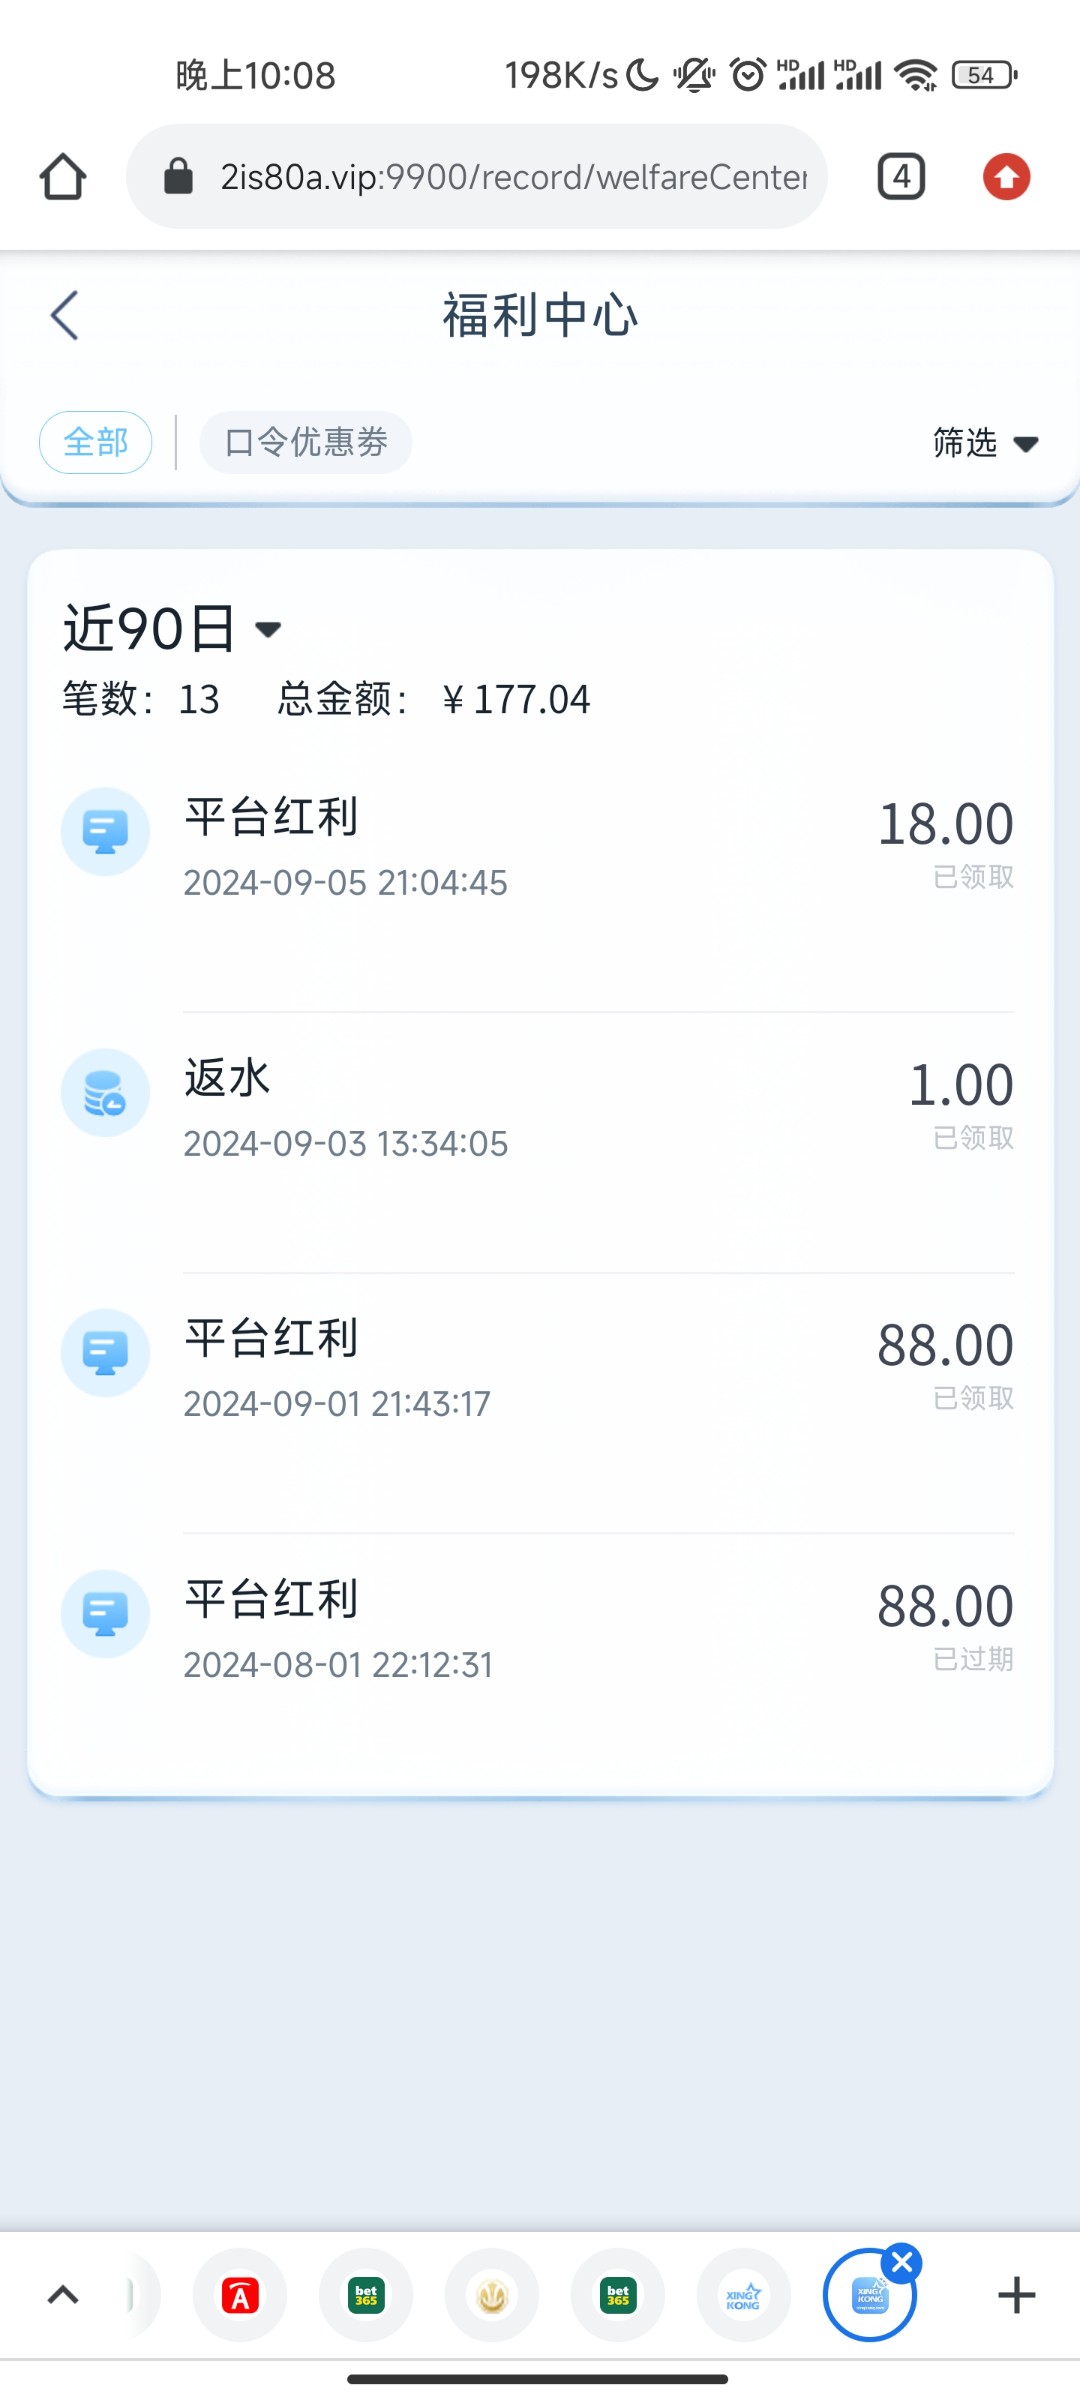1080x2400 pixels.
Task: Select the 全部 tab
Action: [x=96, y=442]
